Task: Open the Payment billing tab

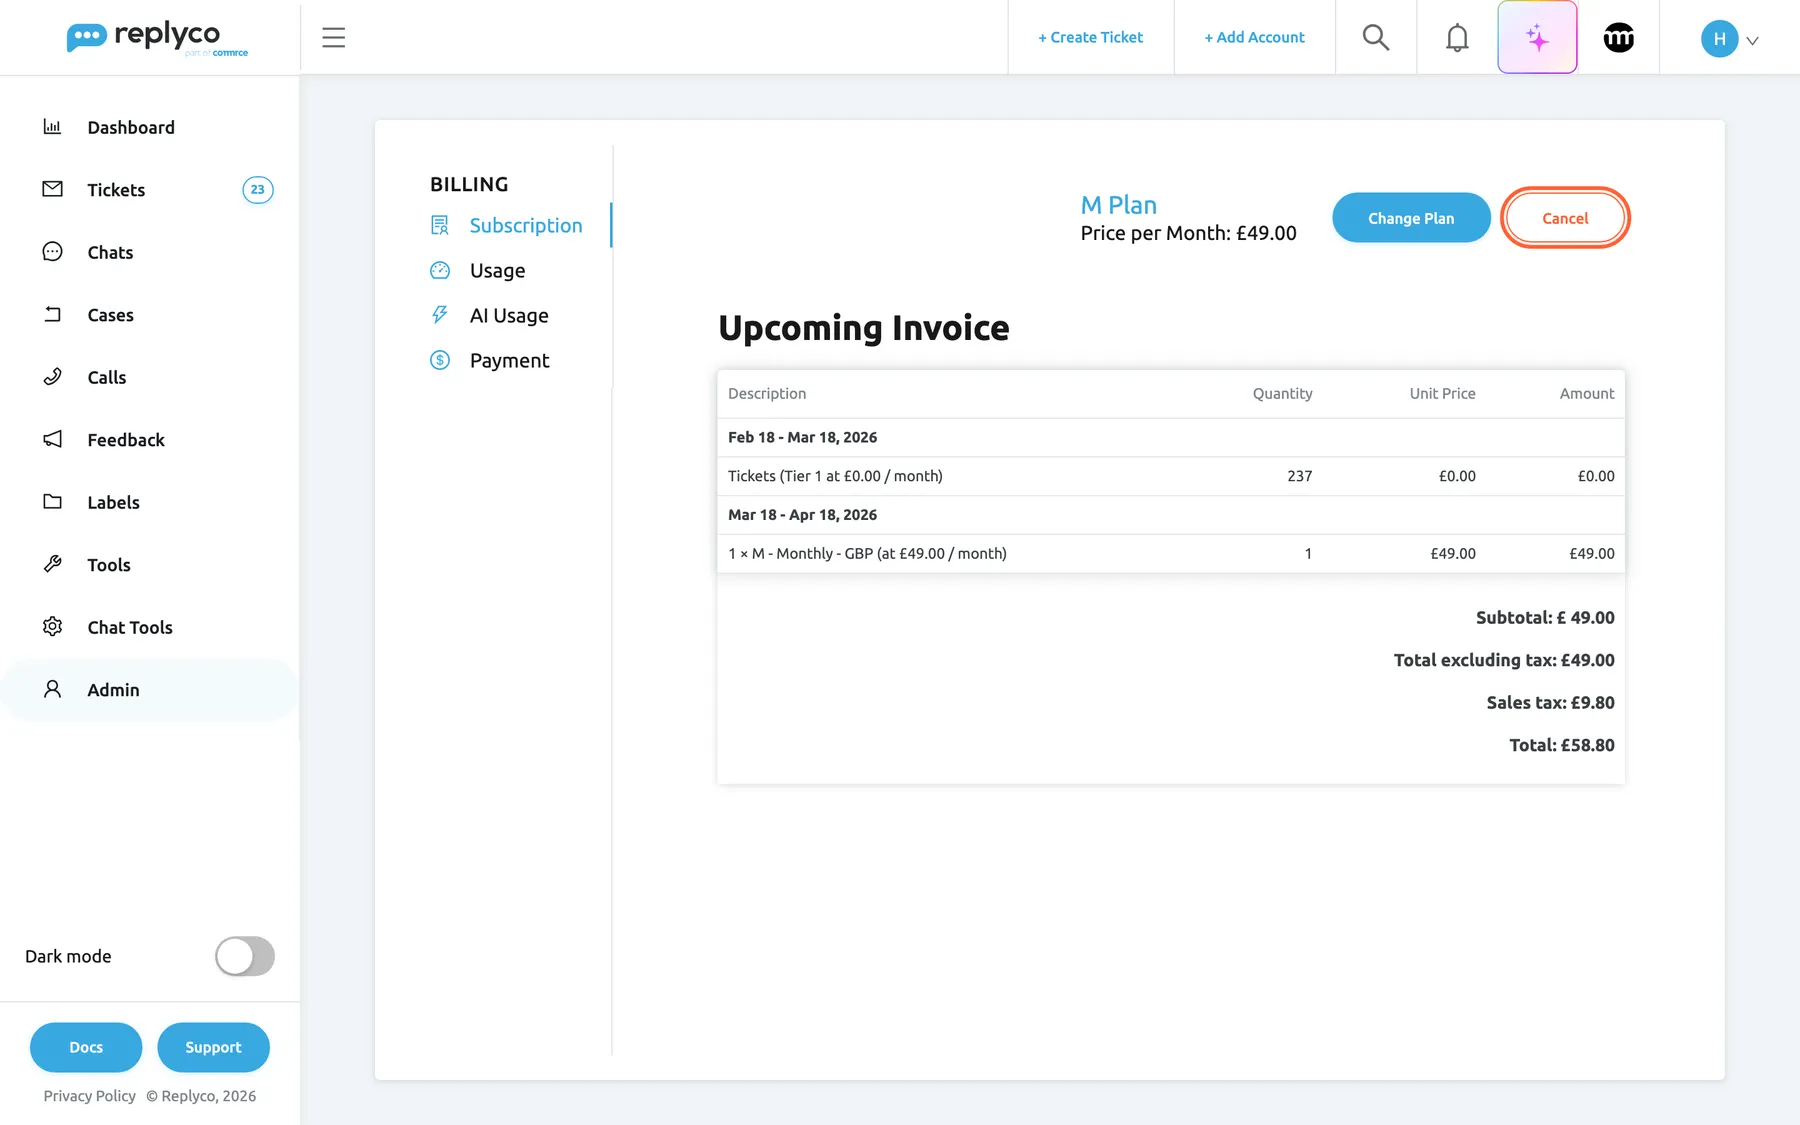Action: tap(509, 360)
